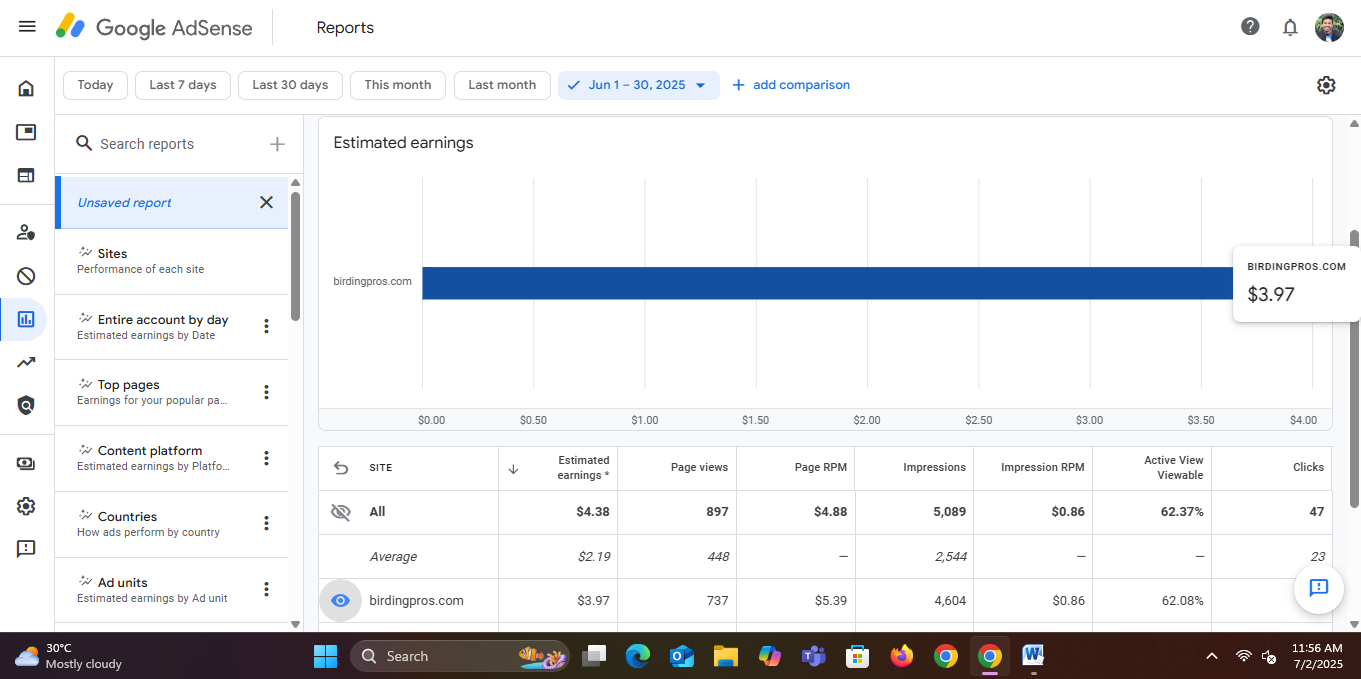The image size is (1361, 679).
Task: Click the birdingpros.com earnings bar
Action: tap(827, 283)
